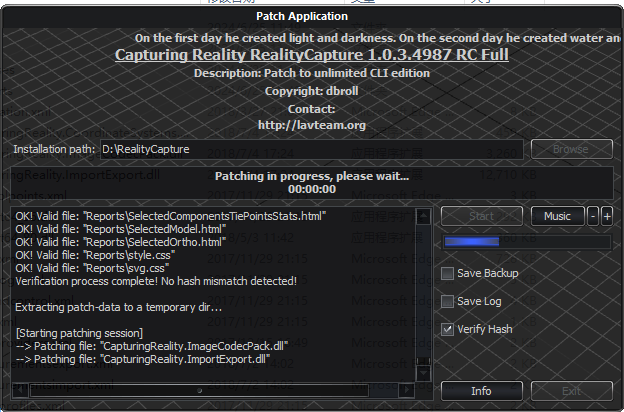Select log line "Reports\SelectedModel.html"
Viewport: 624px width, 412px height.
tap(121, 229)
